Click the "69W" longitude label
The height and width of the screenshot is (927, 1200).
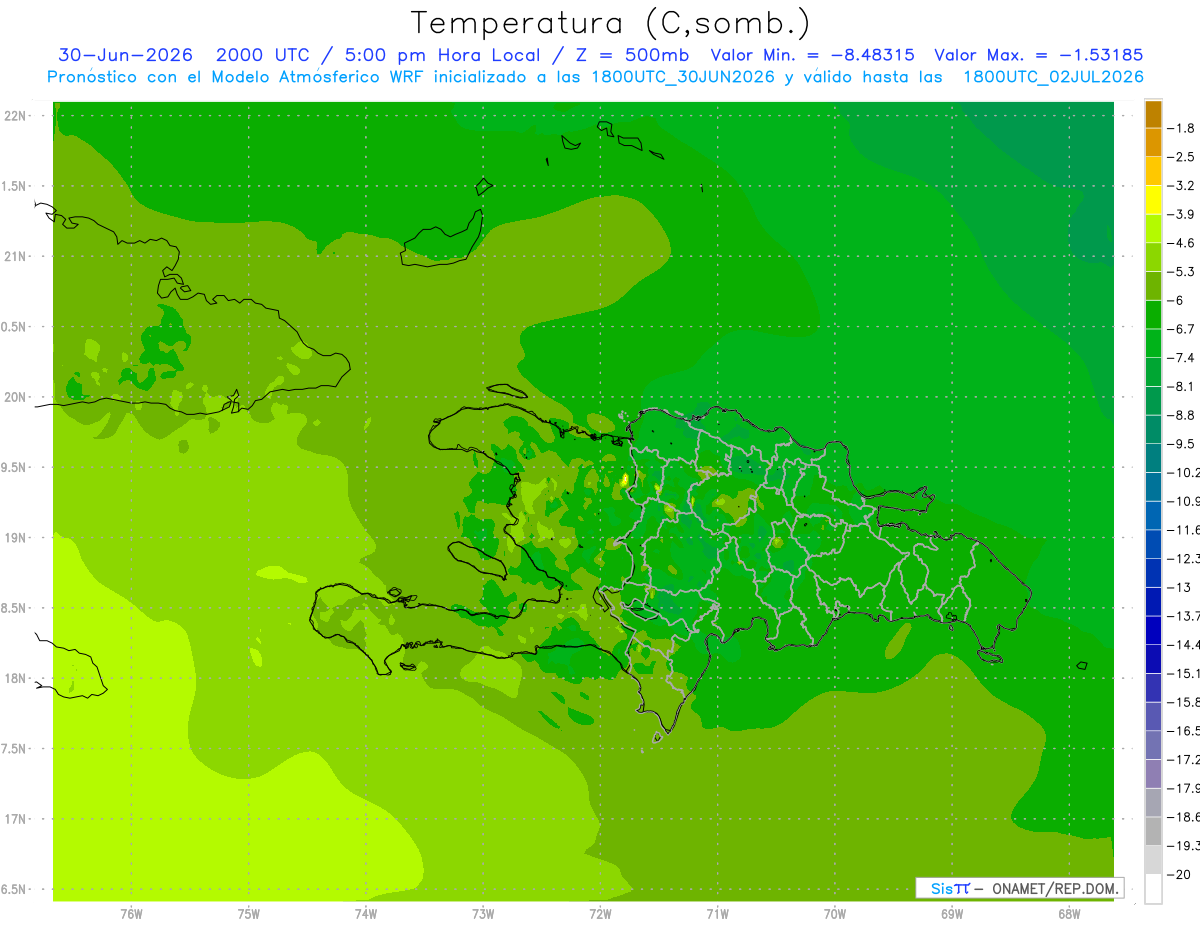coord(952,914)
